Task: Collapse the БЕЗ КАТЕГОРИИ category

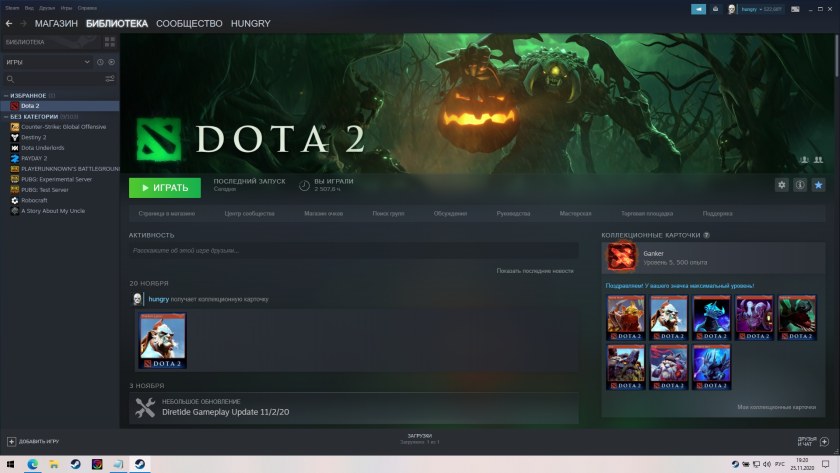Action: point(6,116)
